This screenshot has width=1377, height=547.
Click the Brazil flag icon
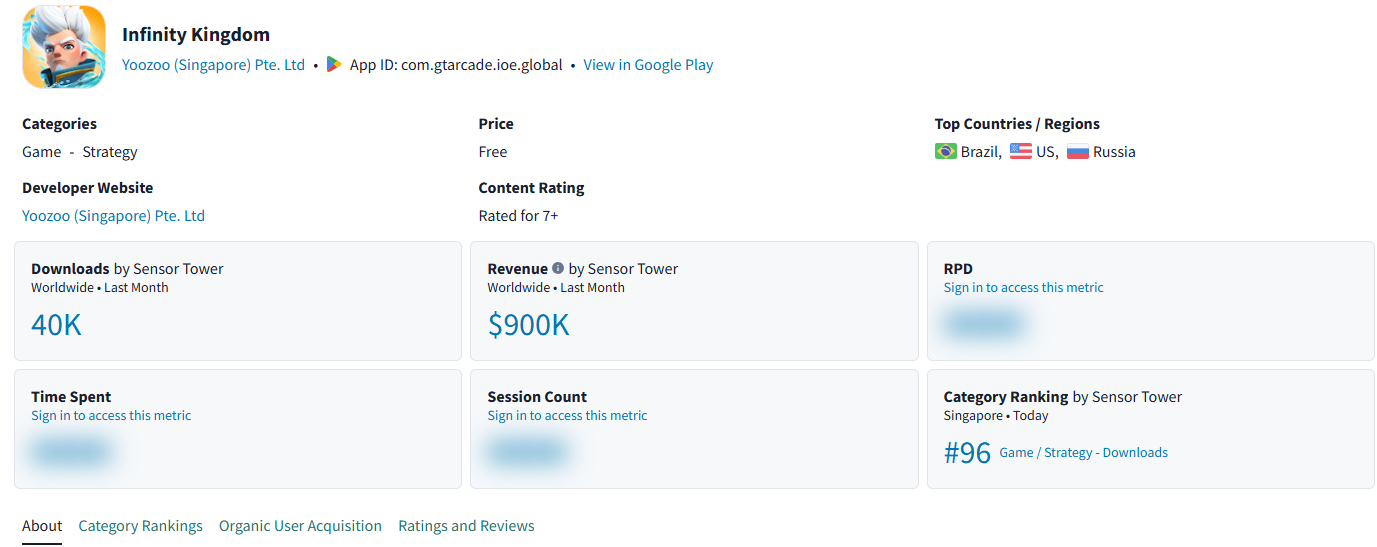(x=945, y=152)
